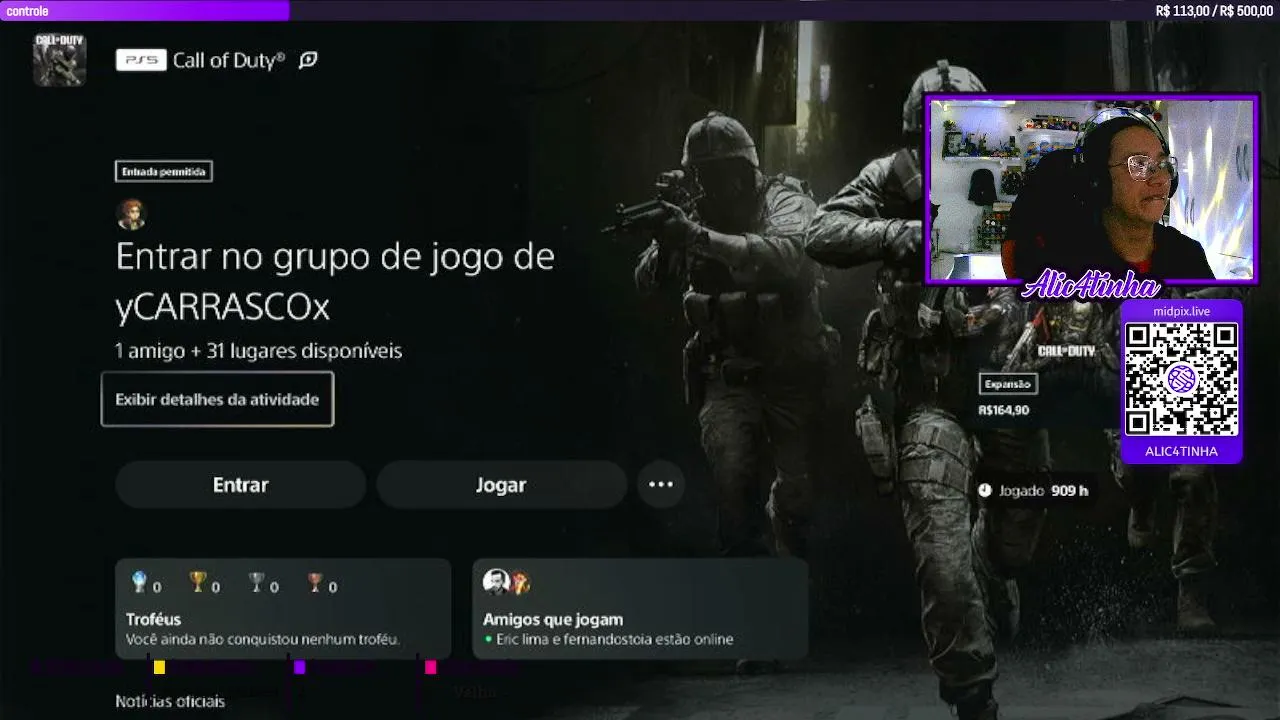
Task: Open 'Exibir detalhes da atividade'
Action: click(217, 399)
